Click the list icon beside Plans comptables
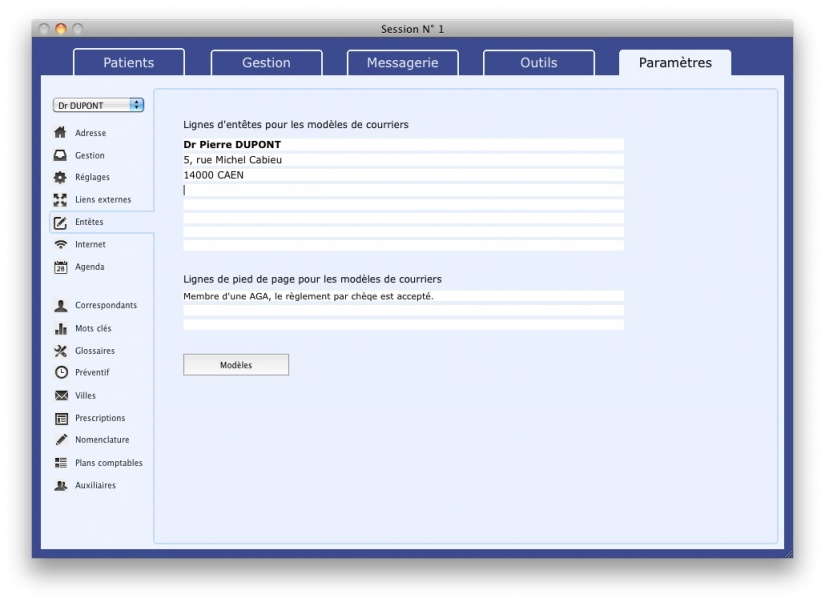 pyautogui.click(x=61, y=463)
